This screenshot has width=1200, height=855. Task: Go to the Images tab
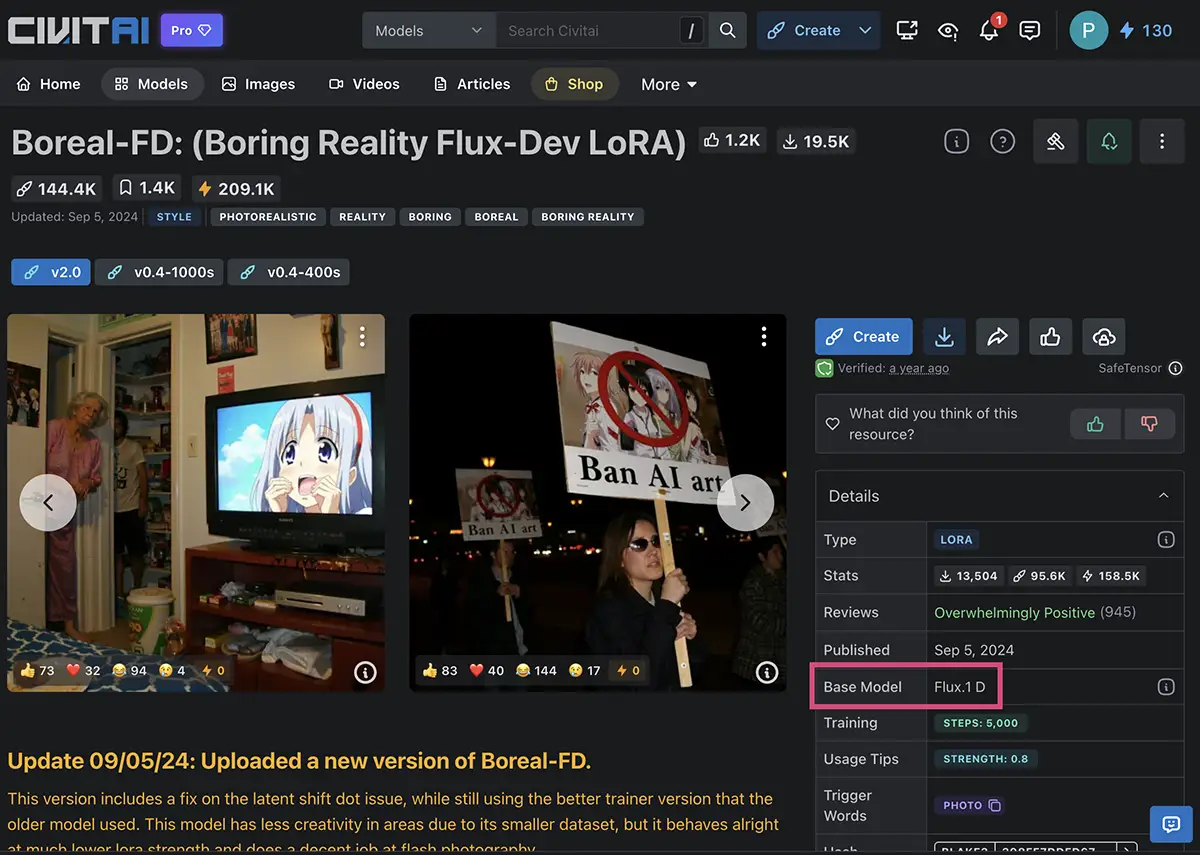pos(258,84)
